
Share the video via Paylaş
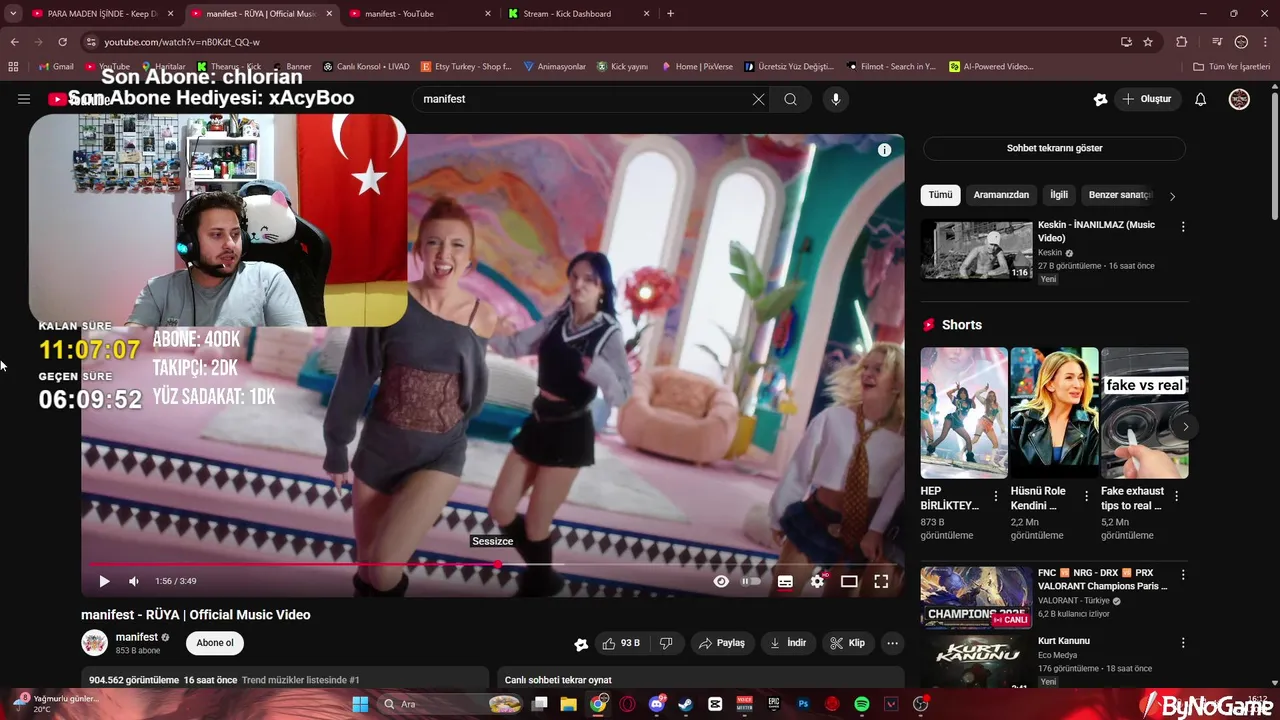coord(722,643)
